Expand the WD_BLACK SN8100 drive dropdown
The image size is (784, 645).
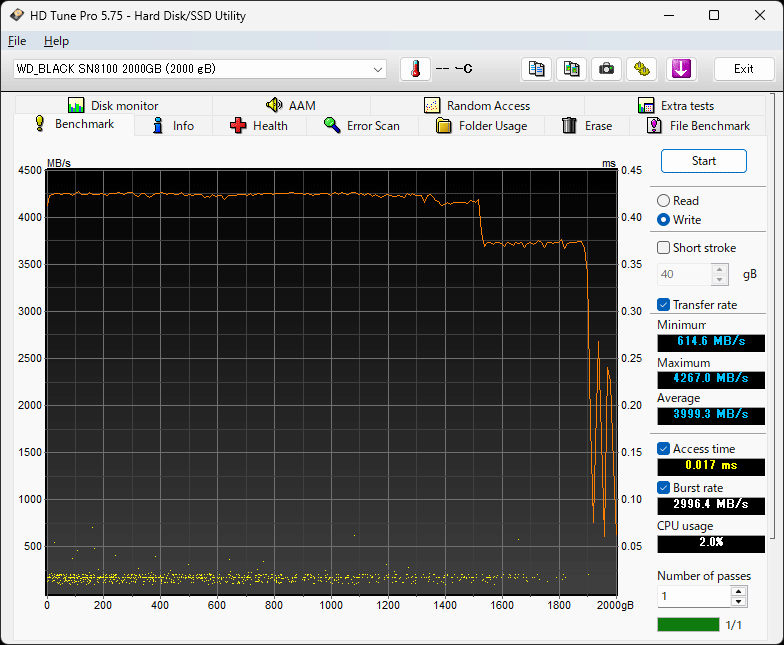point(378,69)
